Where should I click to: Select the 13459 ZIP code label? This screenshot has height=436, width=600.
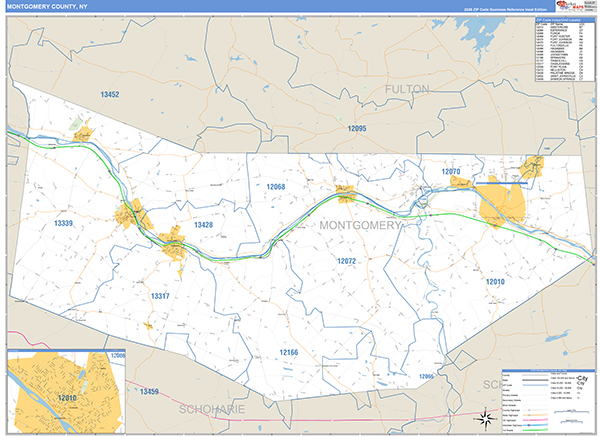coord(149,392)
